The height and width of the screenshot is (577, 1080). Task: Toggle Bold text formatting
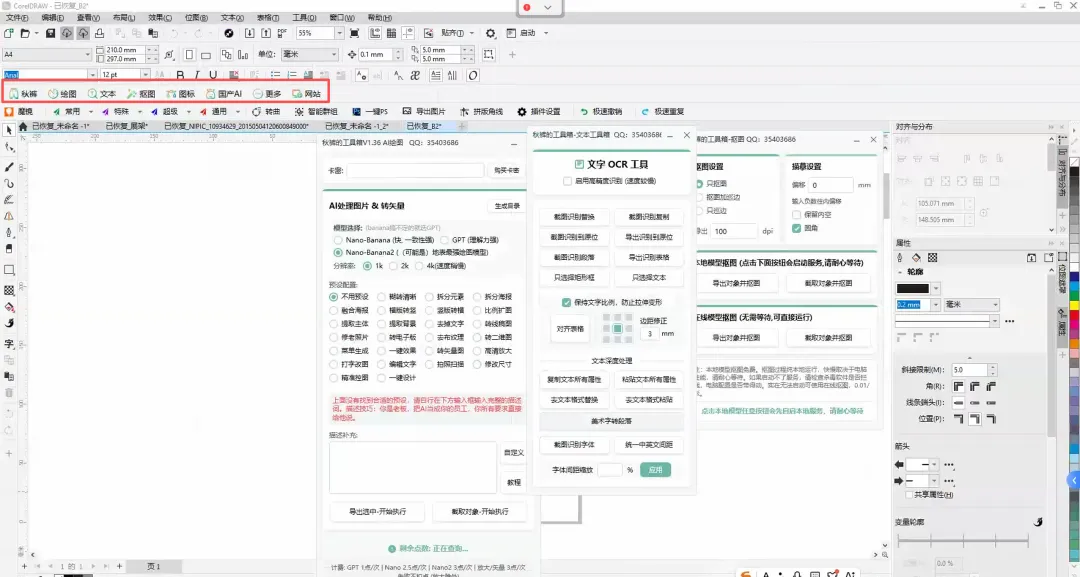point(180,75)
